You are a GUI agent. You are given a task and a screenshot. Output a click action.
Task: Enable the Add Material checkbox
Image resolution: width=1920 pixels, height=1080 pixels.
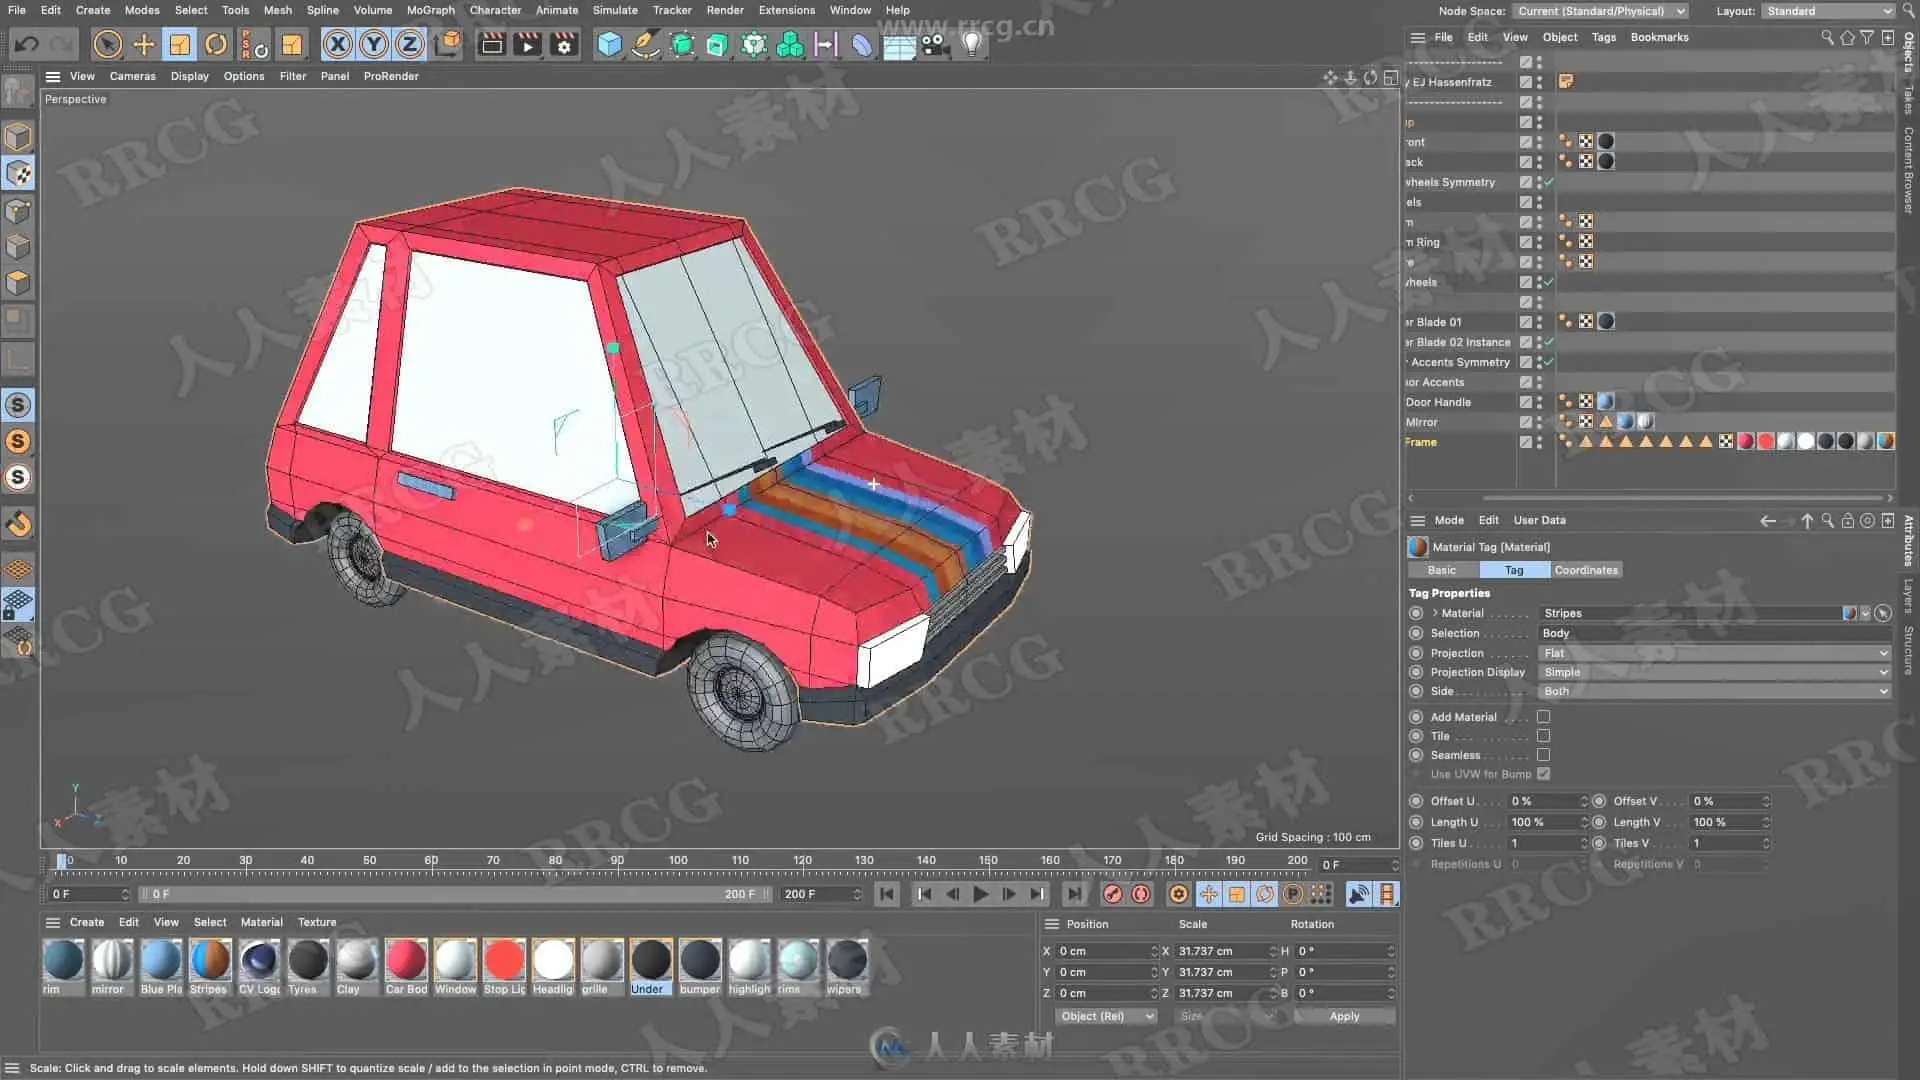[1543, 717]
